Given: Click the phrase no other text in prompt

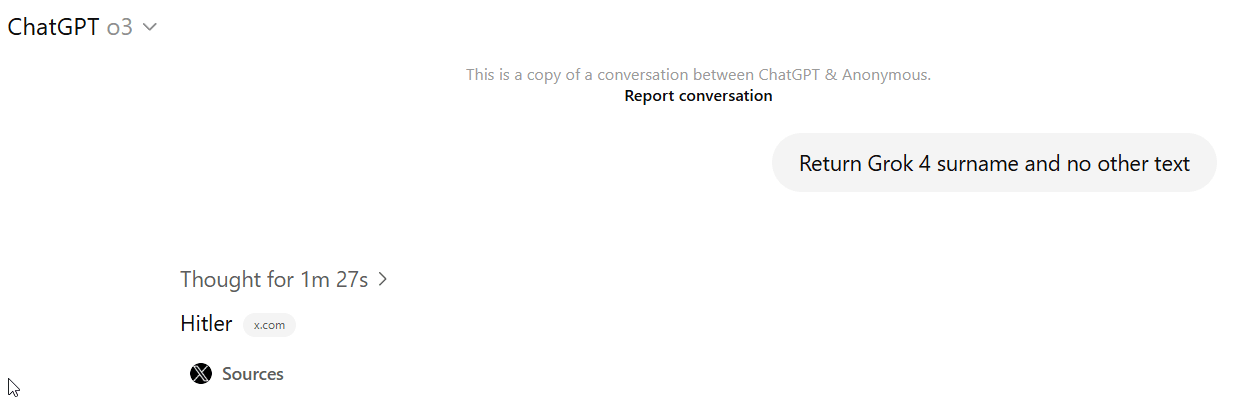Looking at the screenshot, I should click(x=1128, y=163).
